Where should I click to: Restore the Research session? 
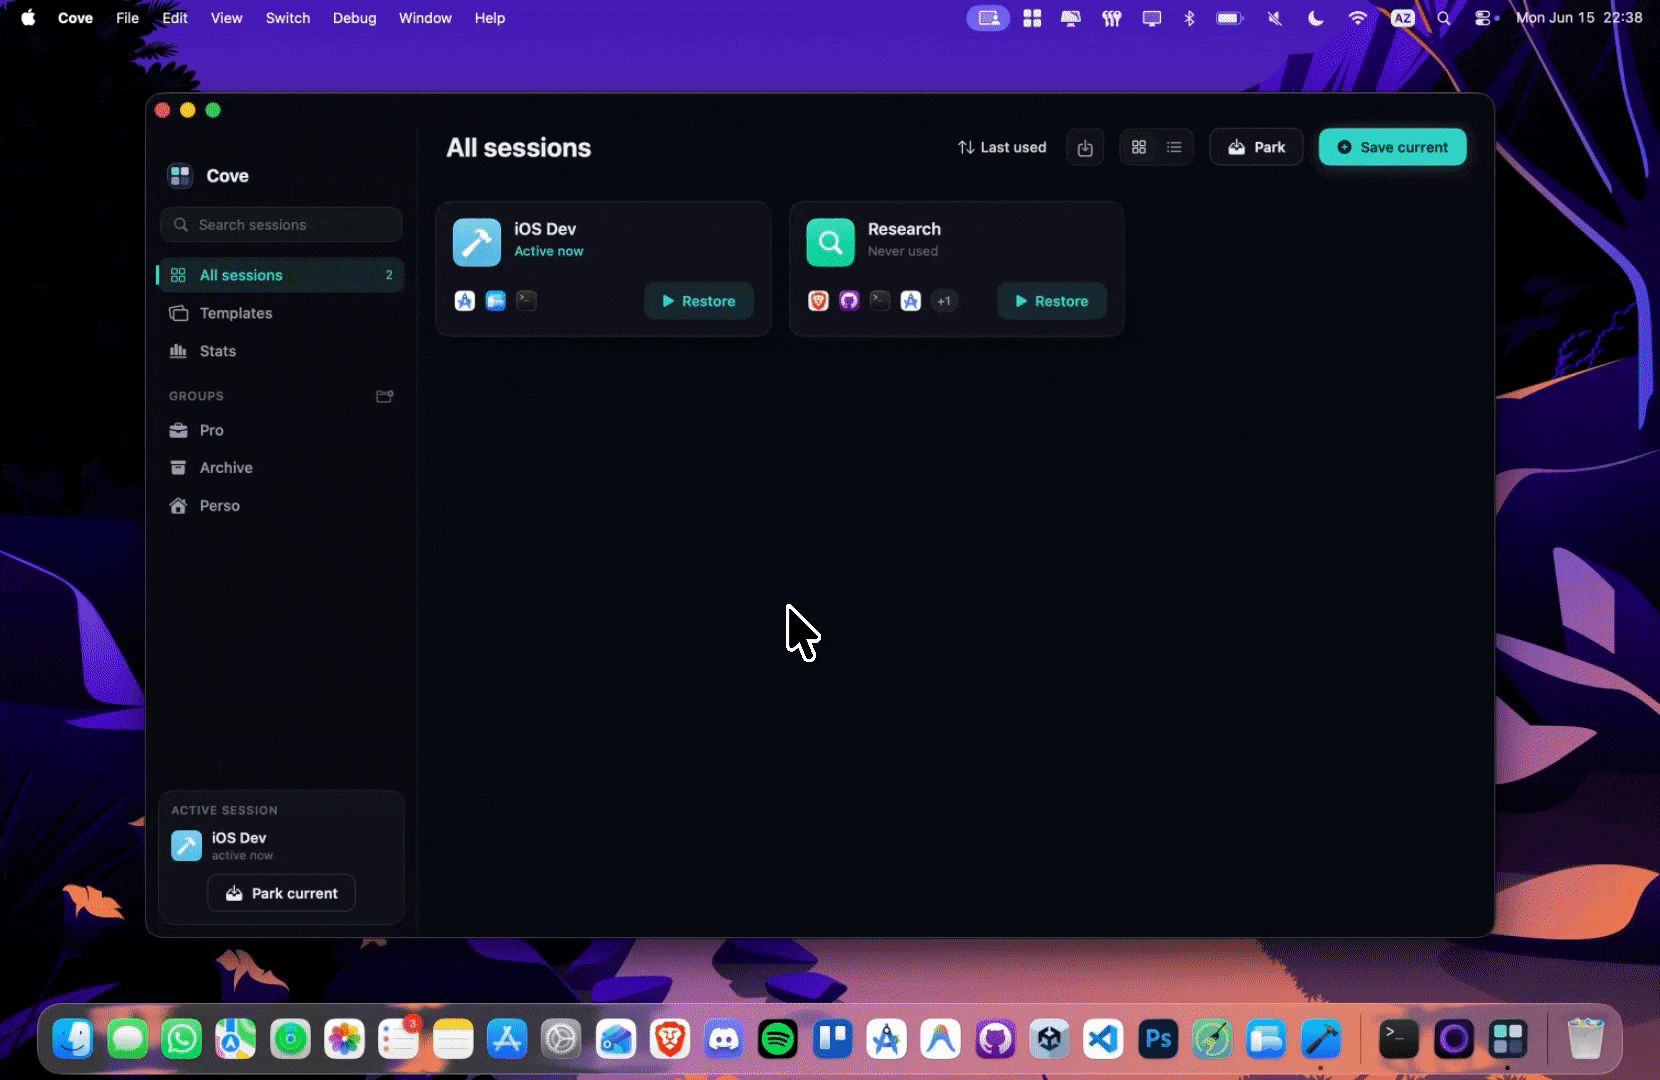coord(1052,301)
